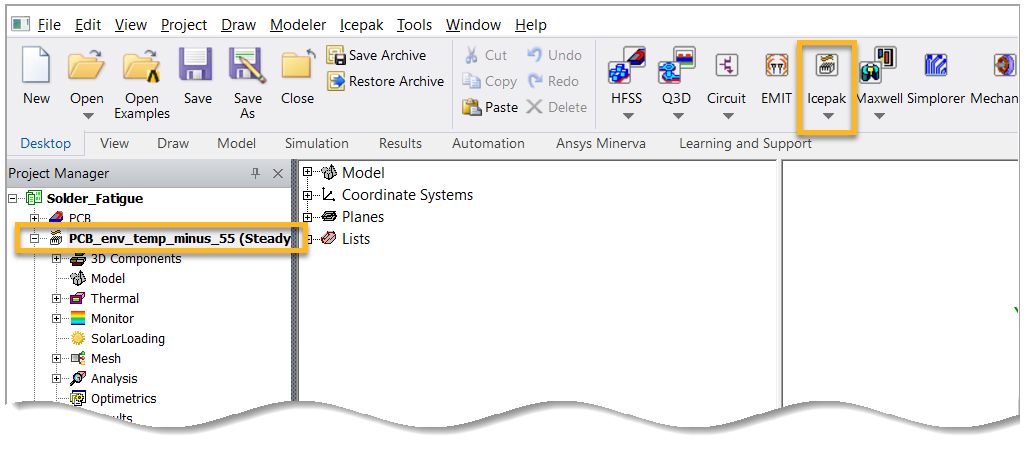Viewport: 1027px width, 464px height.
Task: Switch to the Simulation ribbon tab
Action: 316,144
